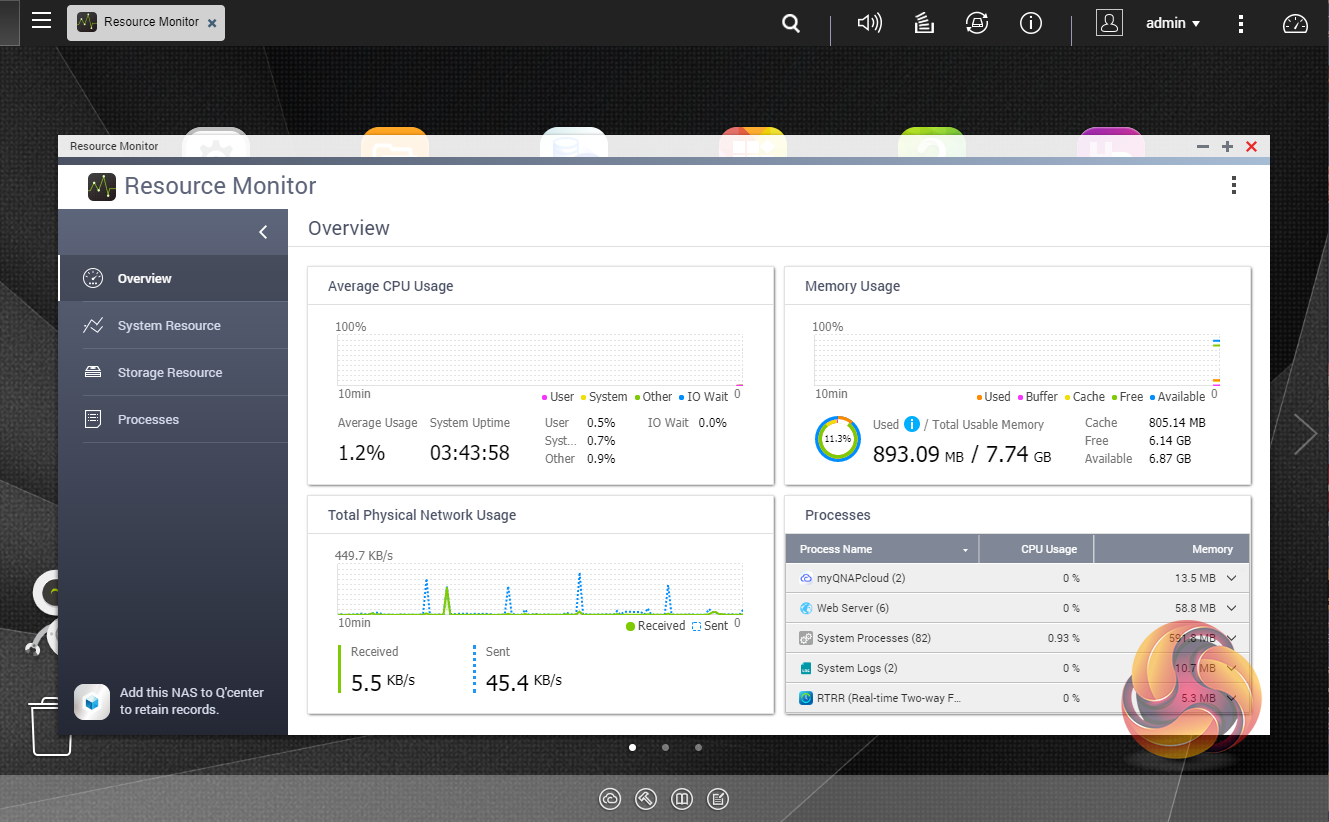This screenshot has width=1329, height=822.
Task: Click the search magnifier icon
Action: 791,23
